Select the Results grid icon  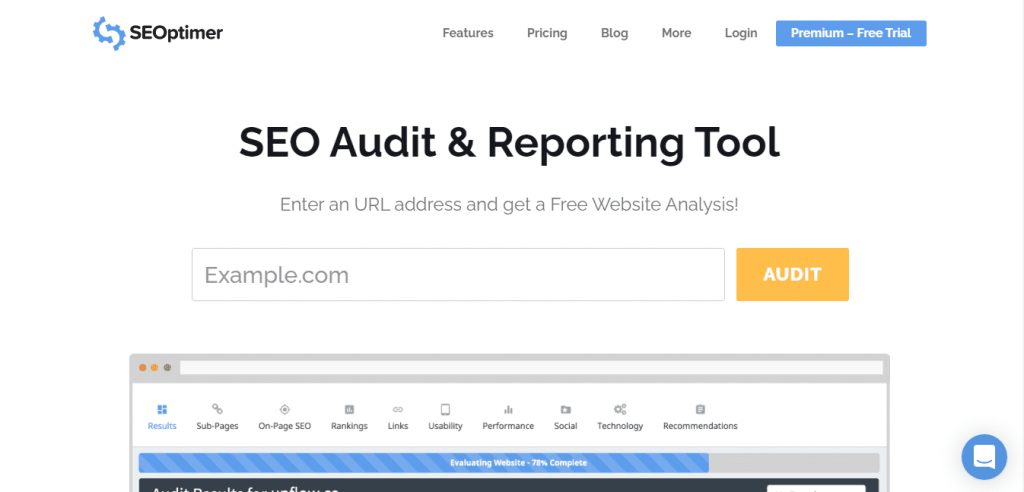pyautogui.click(x=162, y=410)
